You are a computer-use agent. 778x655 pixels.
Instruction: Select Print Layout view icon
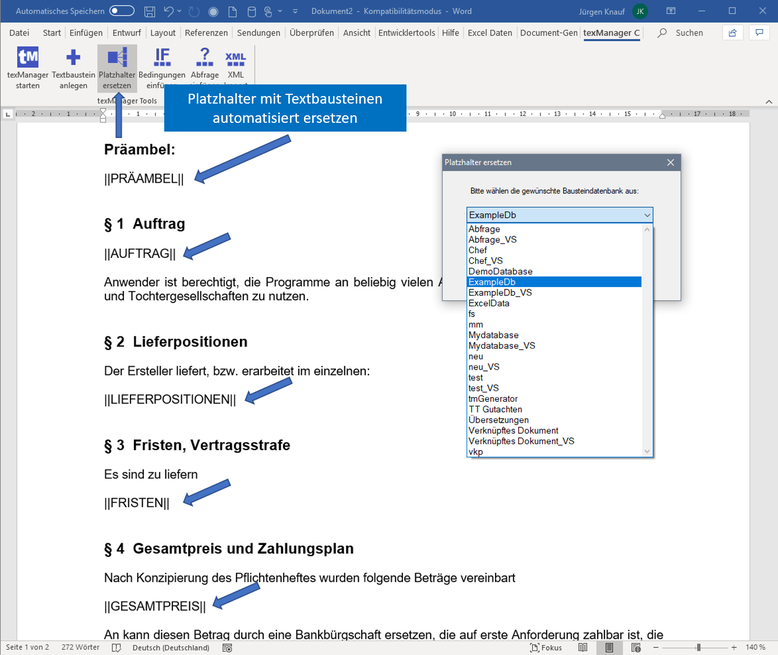[609, 648]
